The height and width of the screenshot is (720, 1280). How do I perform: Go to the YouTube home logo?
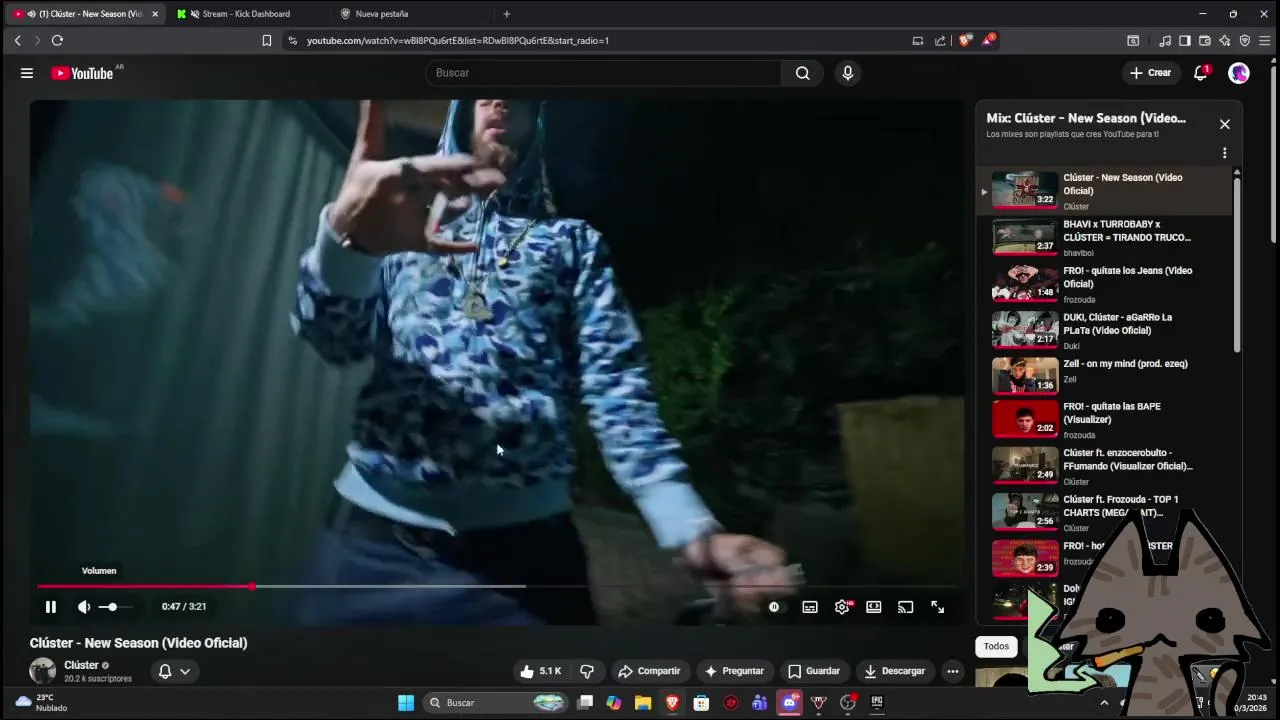coord(83,73)
